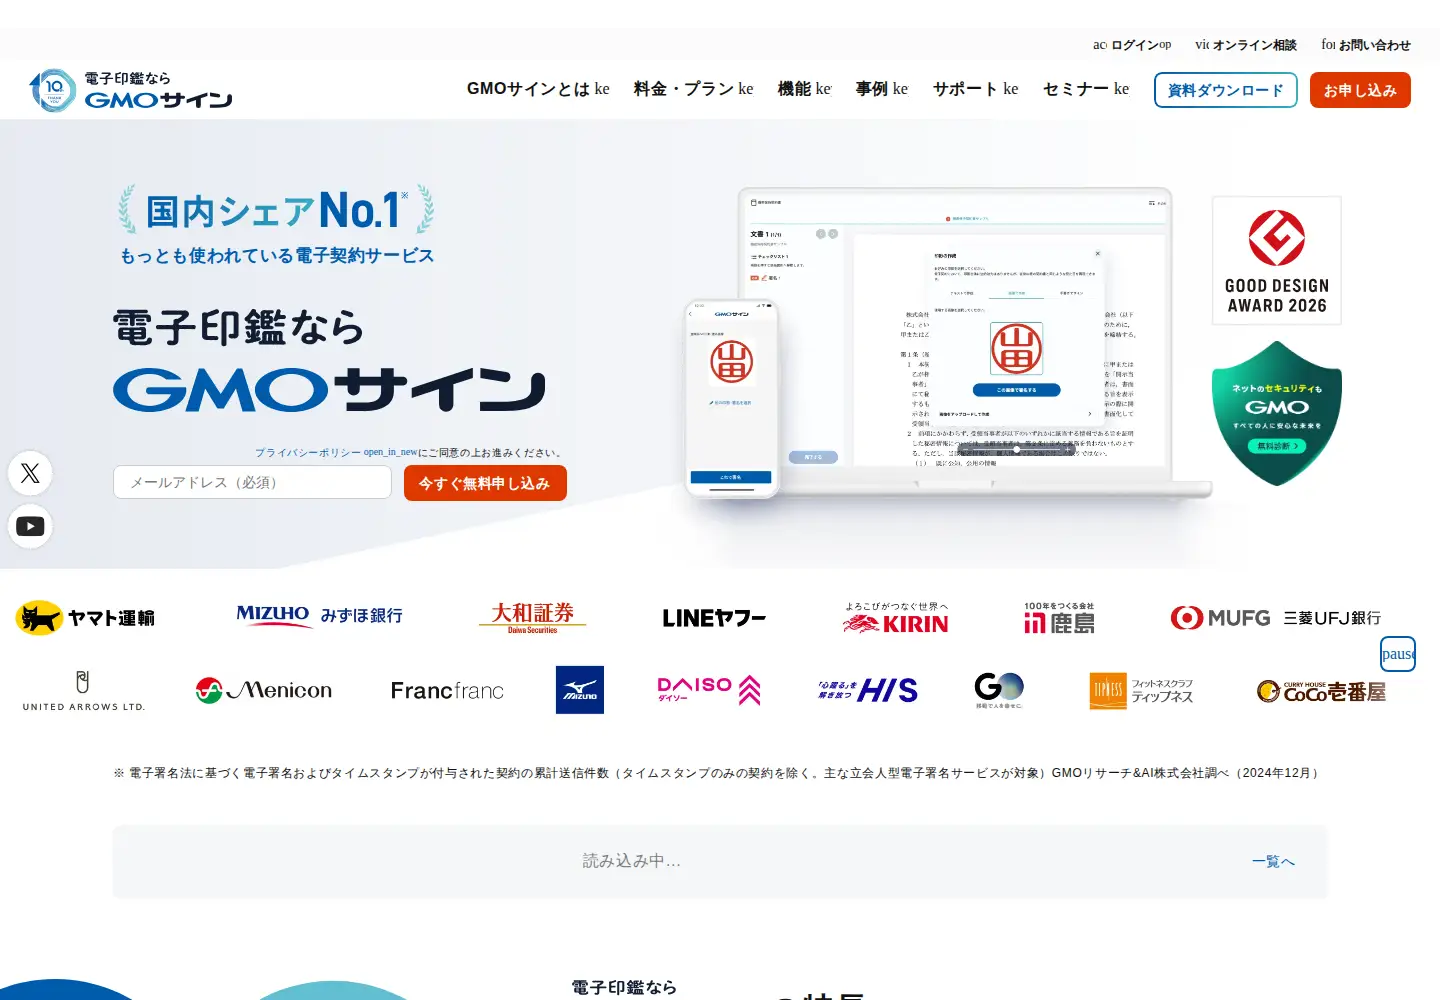Open the オンライン相談 link
This screenshot has height=1000, width=1440.
pos(1246,45)
